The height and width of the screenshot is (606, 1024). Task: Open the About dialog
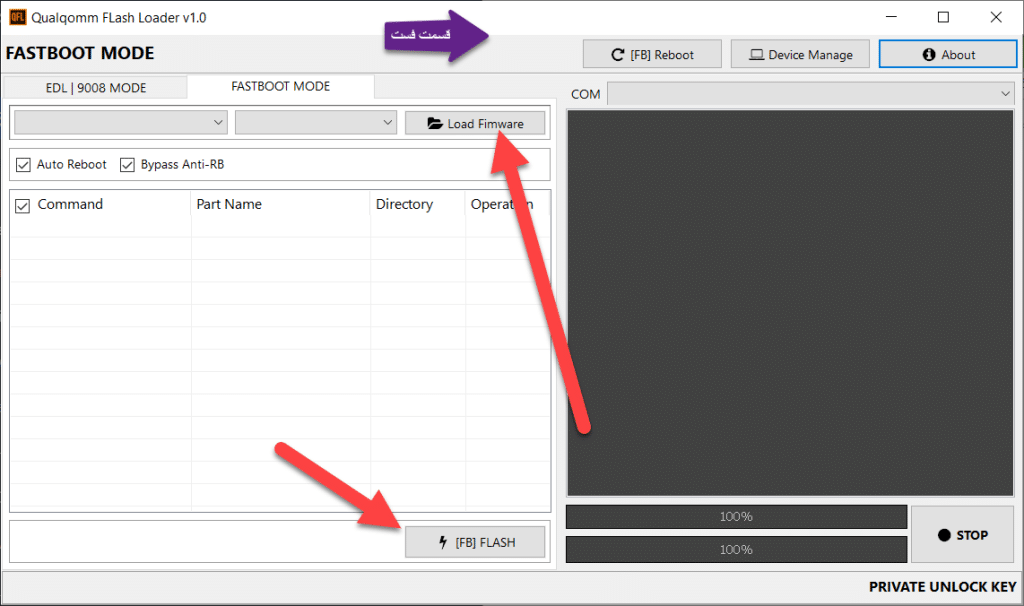[948, 55]
